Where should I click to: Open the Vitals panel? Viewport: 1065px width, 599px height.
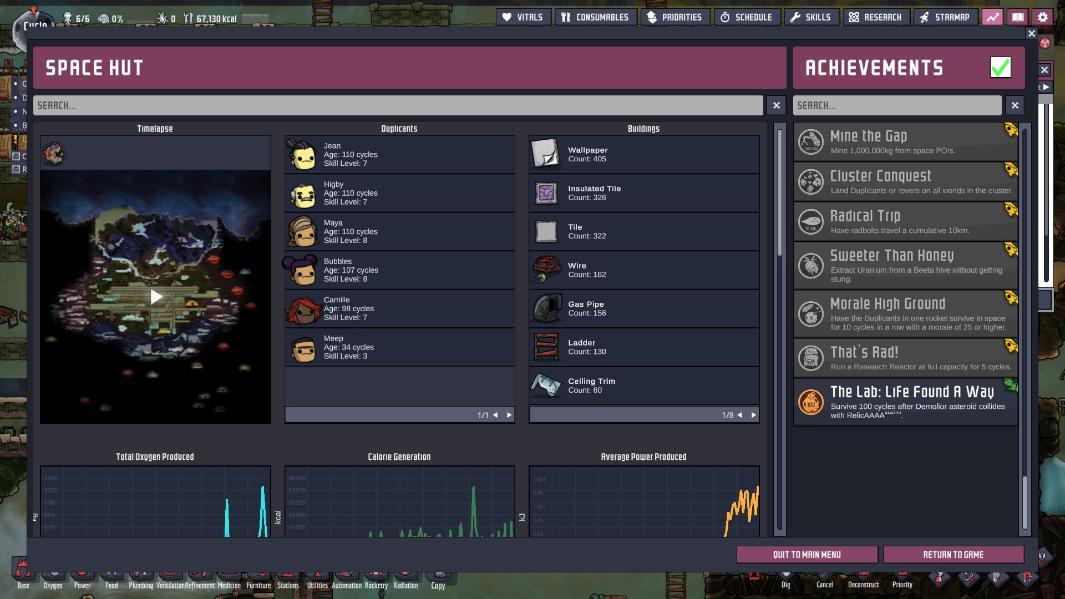click(x=522, y=17)
